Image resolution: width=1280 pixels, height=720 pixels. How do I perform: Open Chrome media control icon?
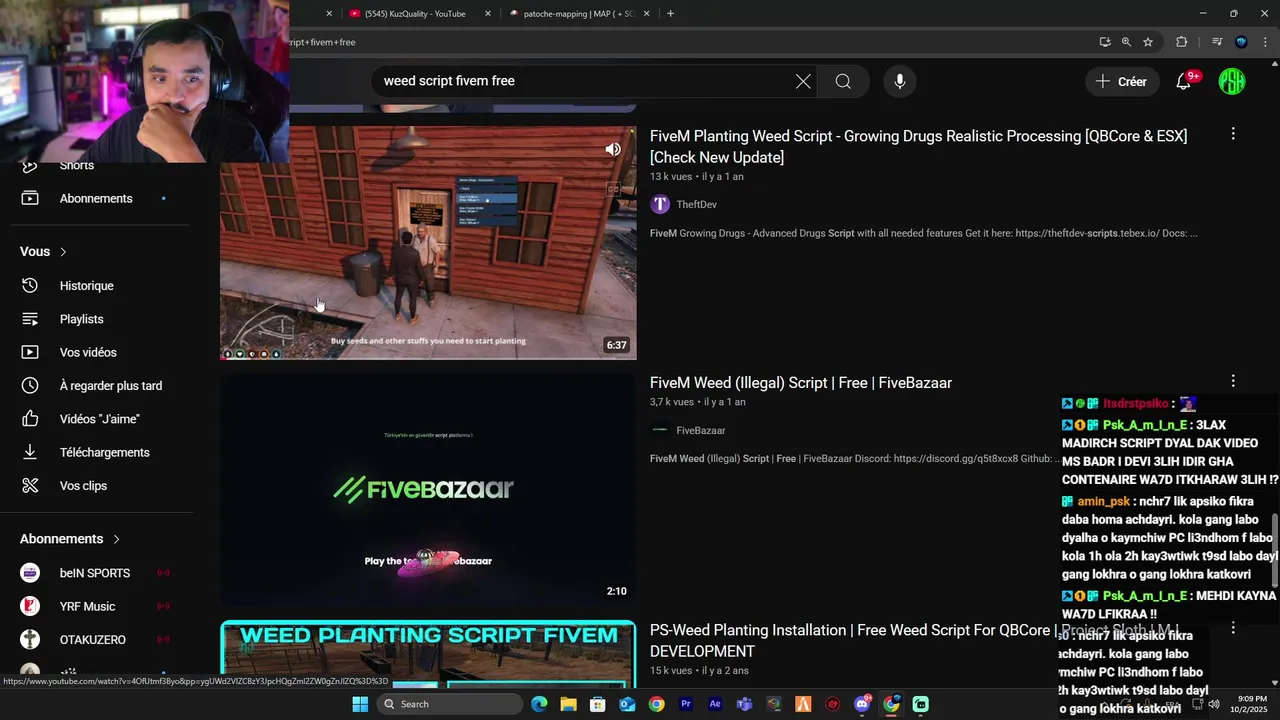[x=1217, y=42]
